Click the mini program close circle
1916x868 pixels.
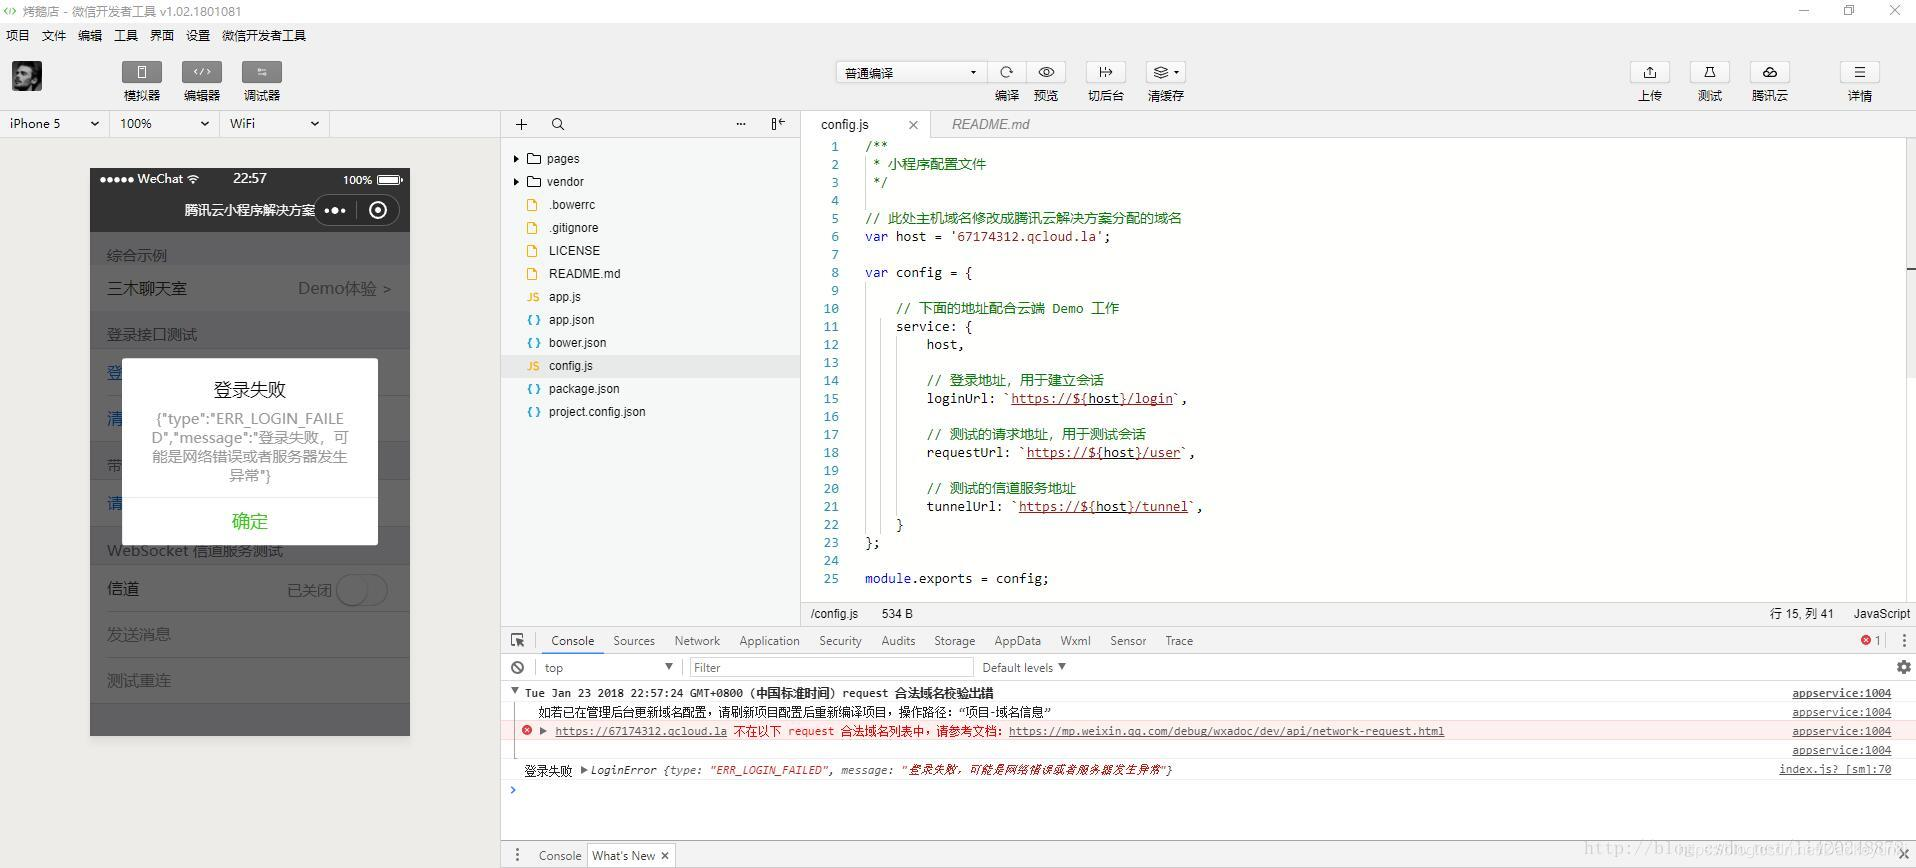378,210
